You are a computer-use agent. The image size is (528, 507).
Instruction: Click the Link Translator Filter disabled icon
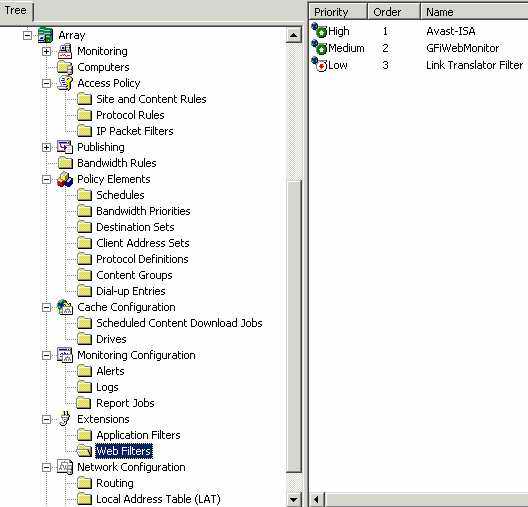tap(319, 64)
